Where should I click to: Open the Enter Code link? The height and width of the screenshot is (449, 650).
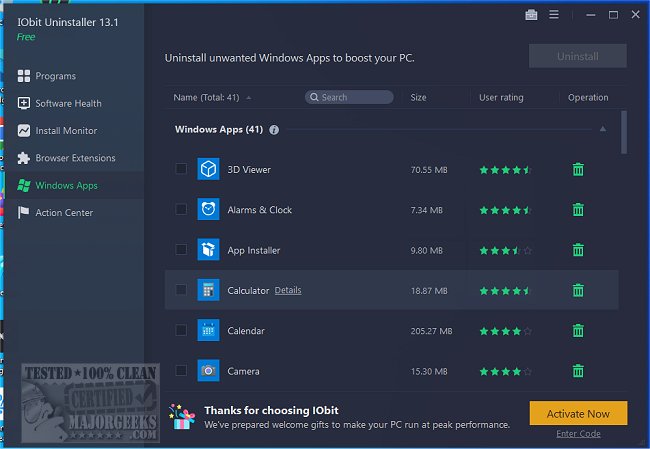tap(578, 434)
